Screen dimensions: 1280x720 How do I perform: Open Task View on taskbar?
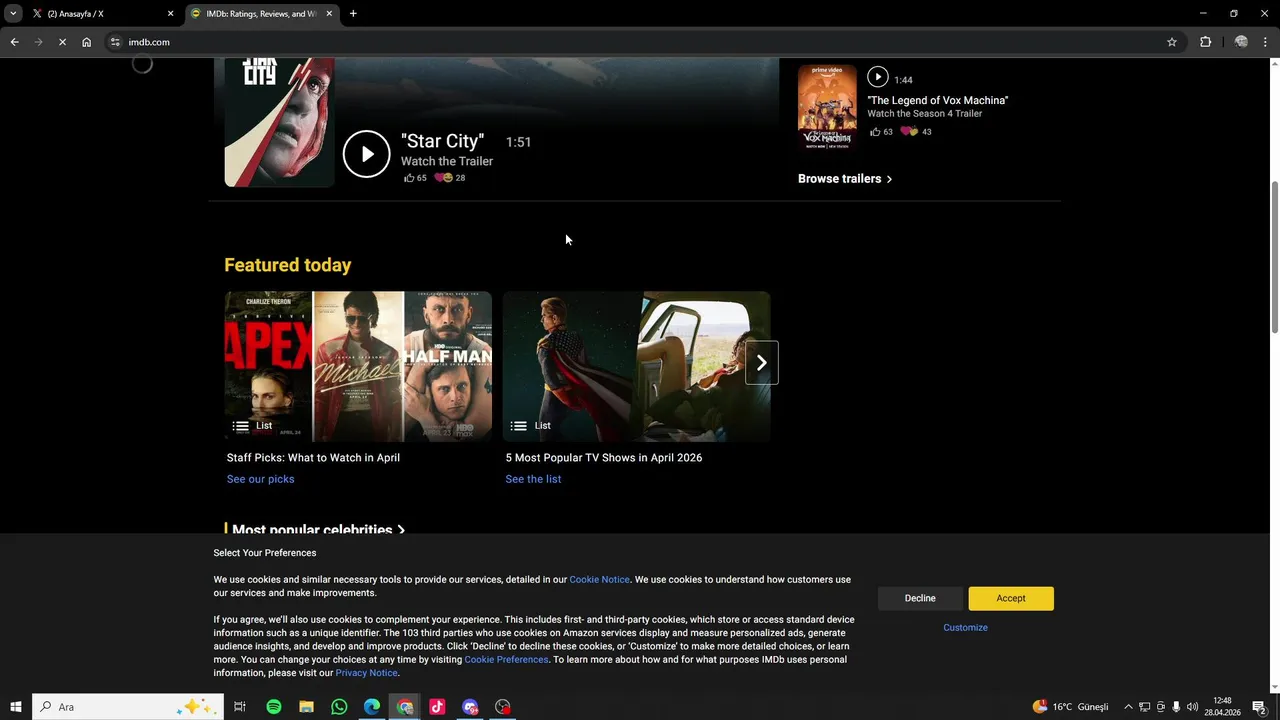click(x=240, y=707)
